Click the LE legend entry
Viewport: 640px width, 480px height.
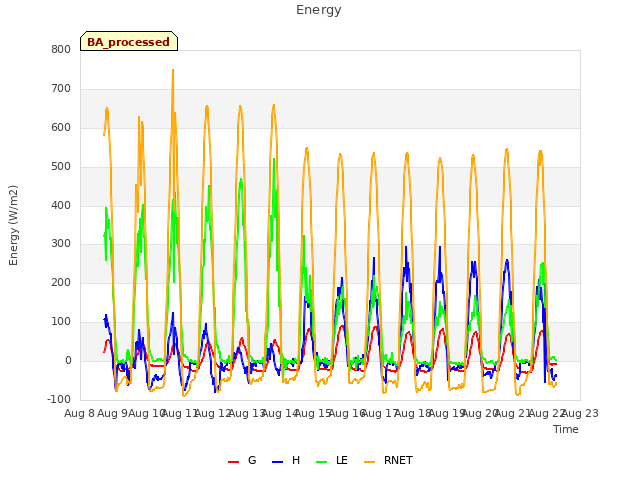(x=332, y=460)
